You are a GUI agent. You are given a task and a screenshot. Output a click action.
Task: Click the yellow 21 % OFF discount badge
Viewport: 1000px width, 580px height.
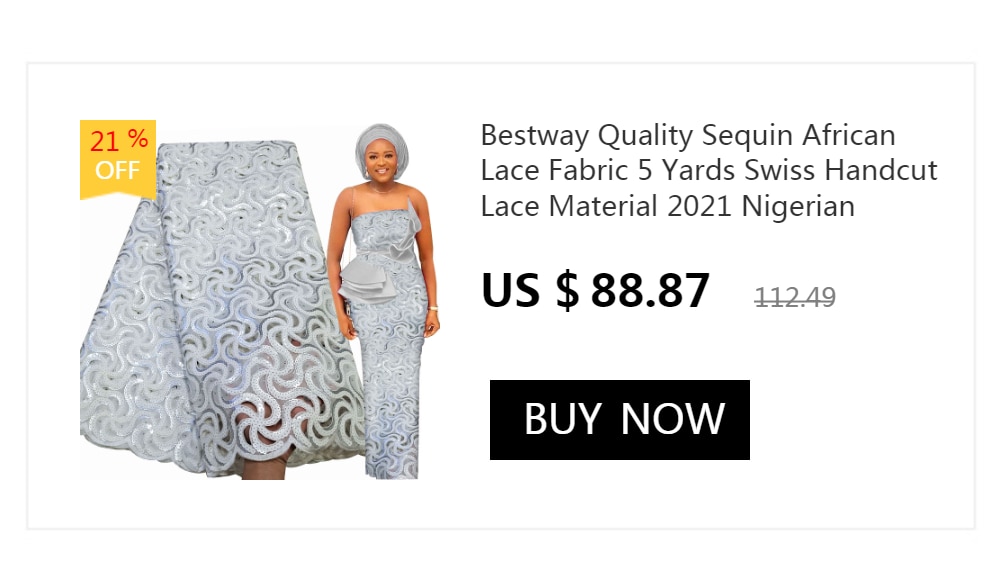118,160
